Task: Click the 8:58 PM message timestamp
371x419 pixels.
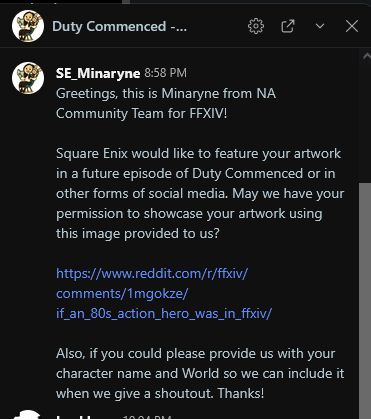Action: [165, 73]
